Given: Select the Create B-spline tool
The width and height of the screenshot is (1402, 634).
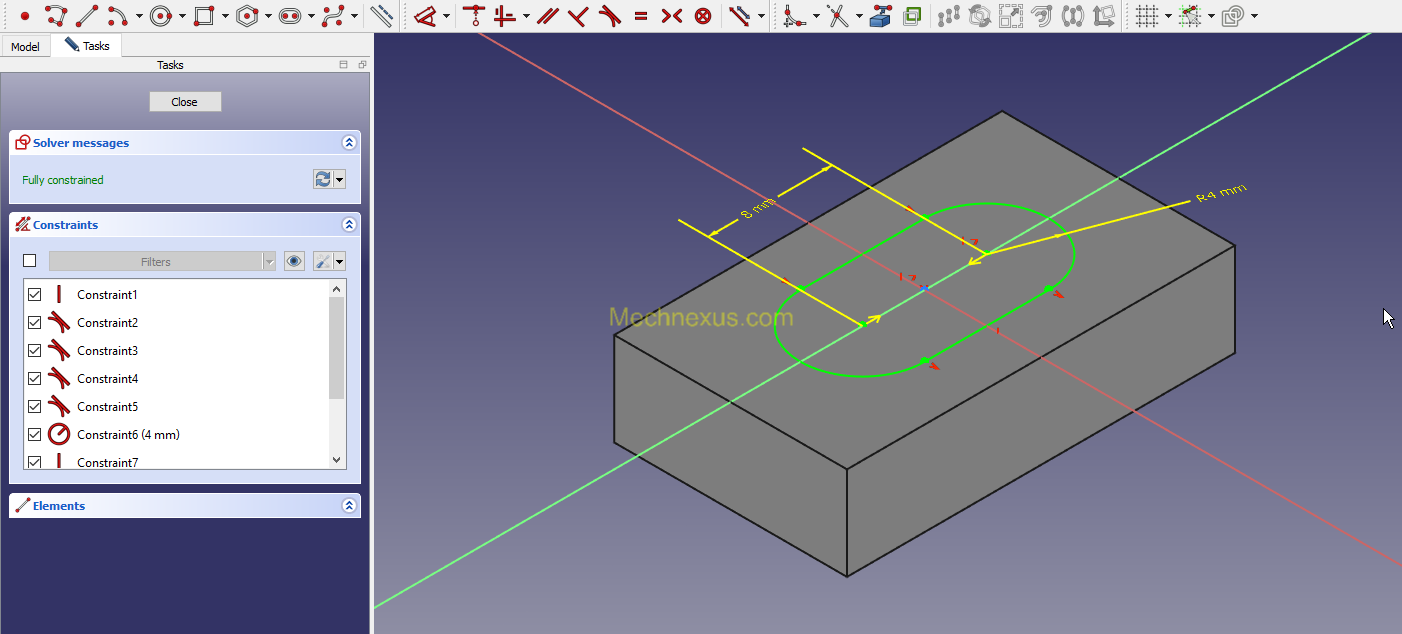Looking at the screenshot, I should click(334, 16).
